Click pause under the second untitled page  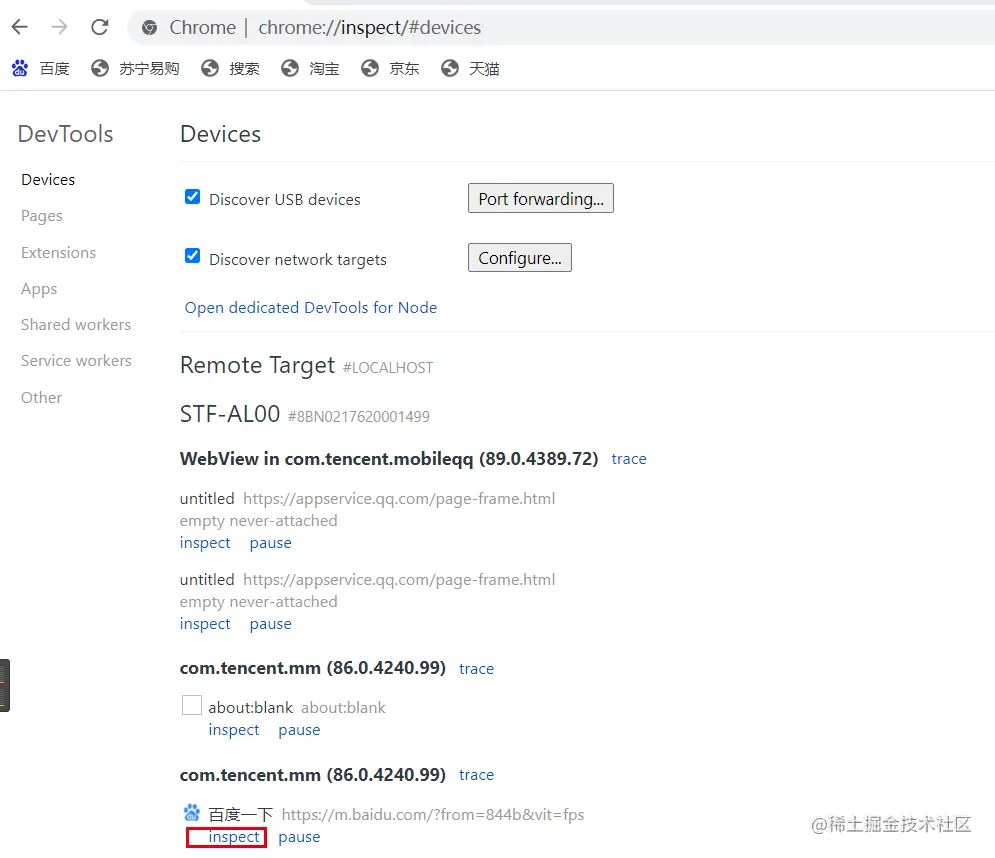tap(270, 624)
